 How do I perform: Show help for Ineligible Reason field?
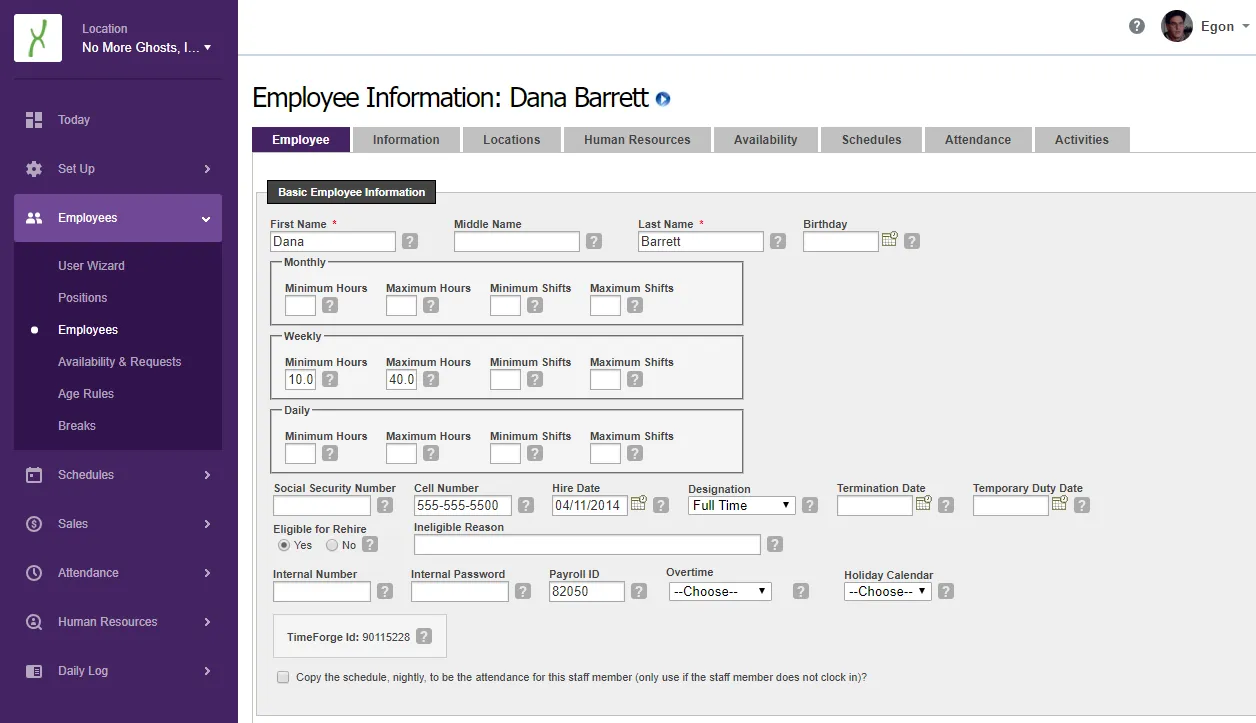775,544
